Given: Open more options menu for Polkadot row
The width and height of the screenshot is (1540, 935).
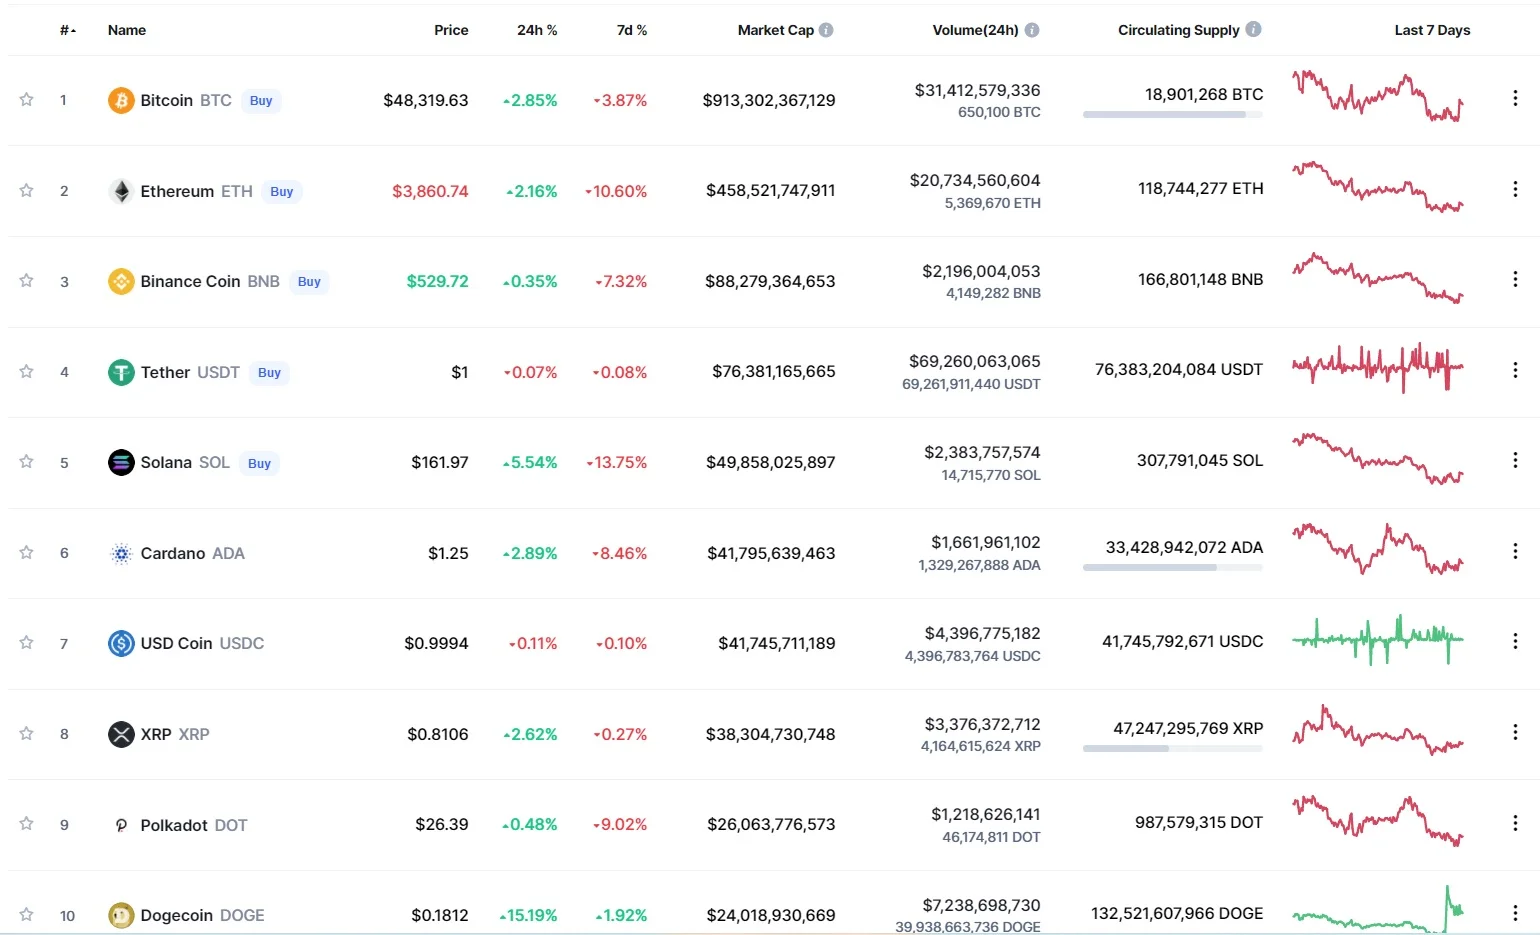Looking at the screenshot, I should tap(1515, 823).
